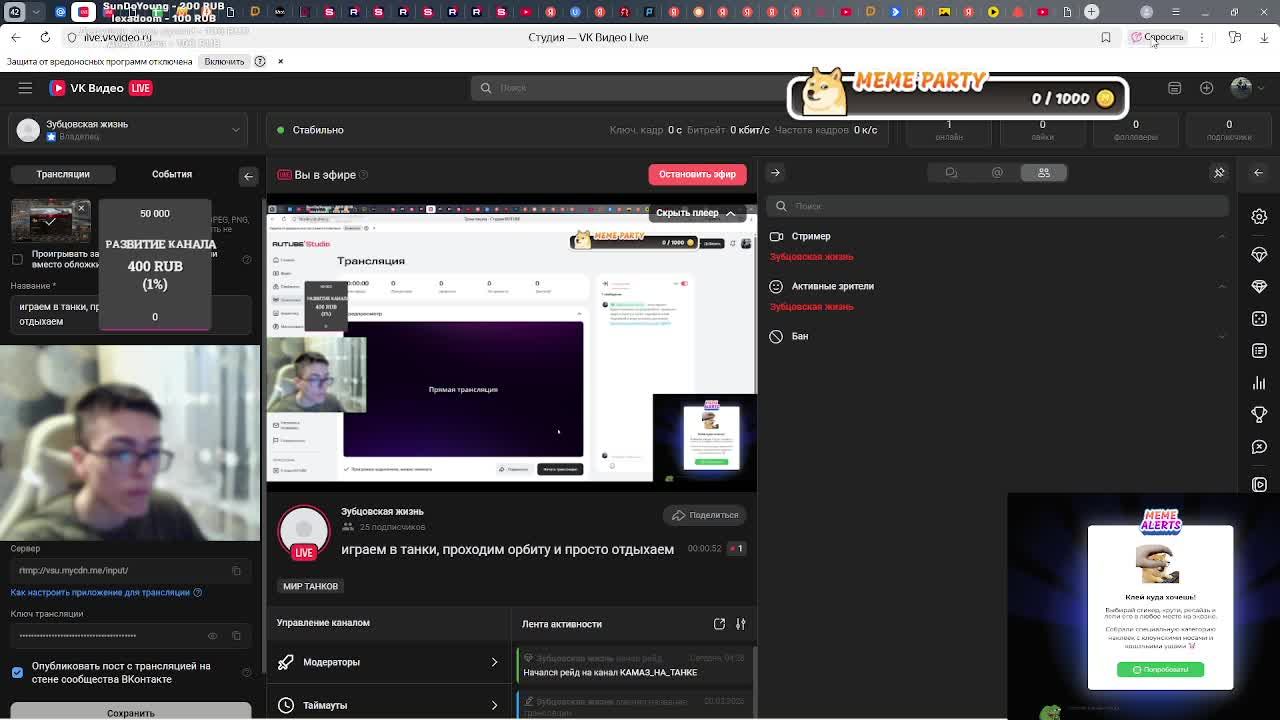Collapse the Активные зрители group

pos(1222,287)
